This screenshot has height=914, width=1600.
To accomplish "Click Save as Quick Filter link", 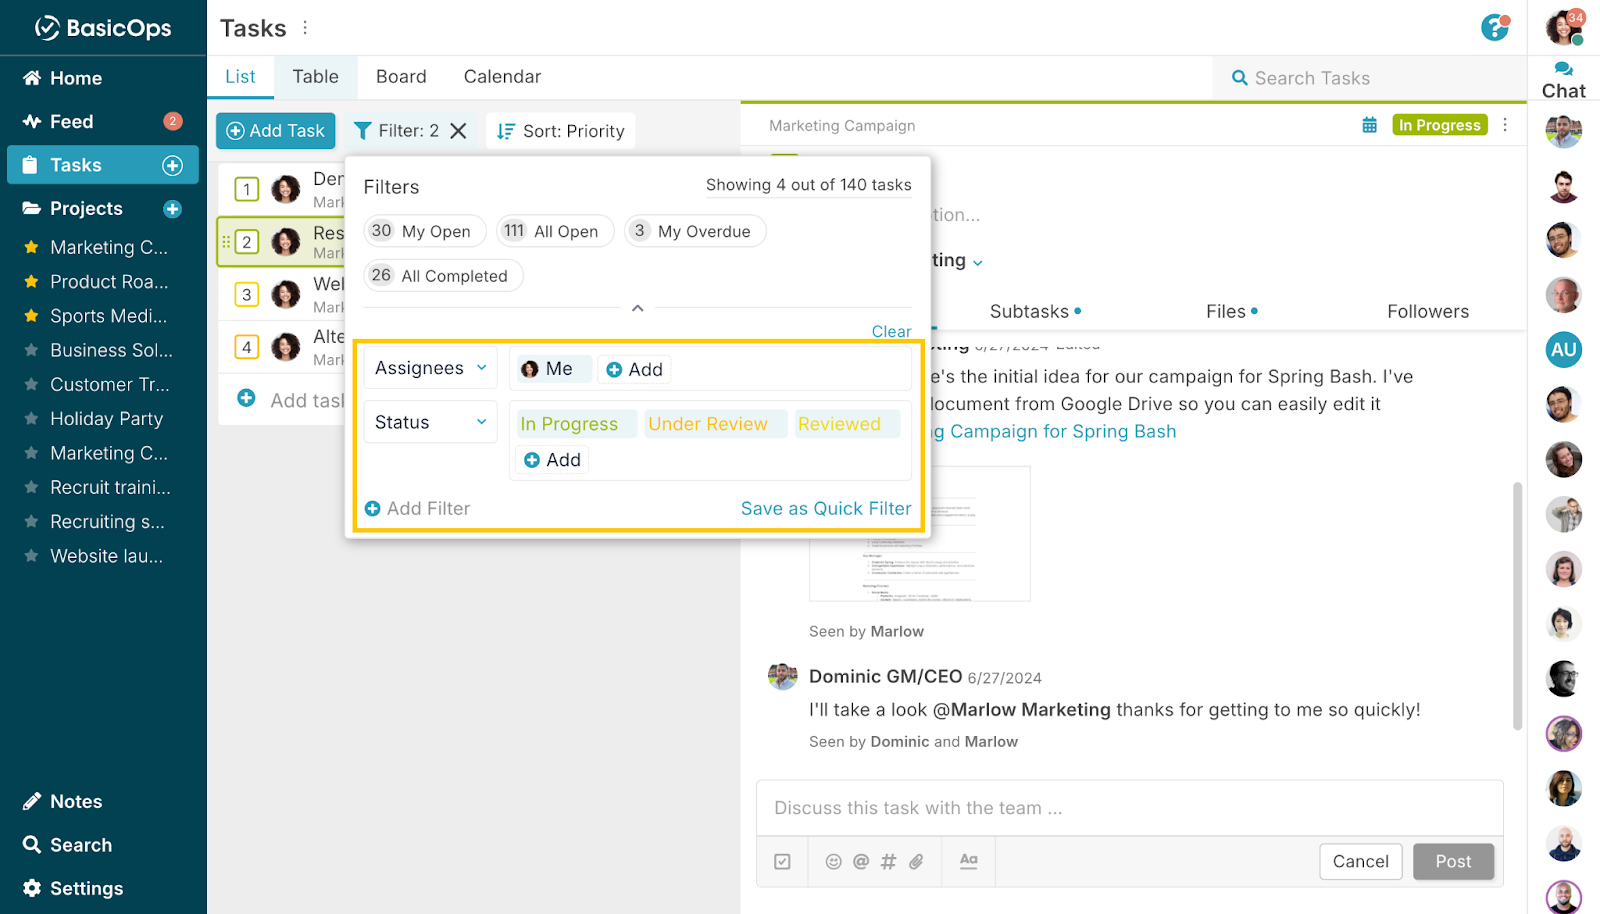I will click(x=825, y=508).
